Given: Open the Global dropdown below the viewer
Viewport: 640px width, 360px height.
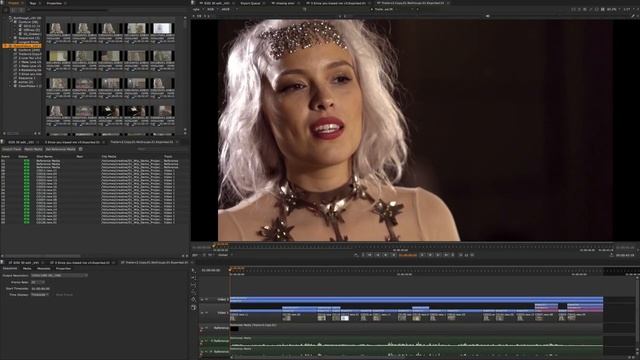Looking at the screenshot, I should [224, 255].
